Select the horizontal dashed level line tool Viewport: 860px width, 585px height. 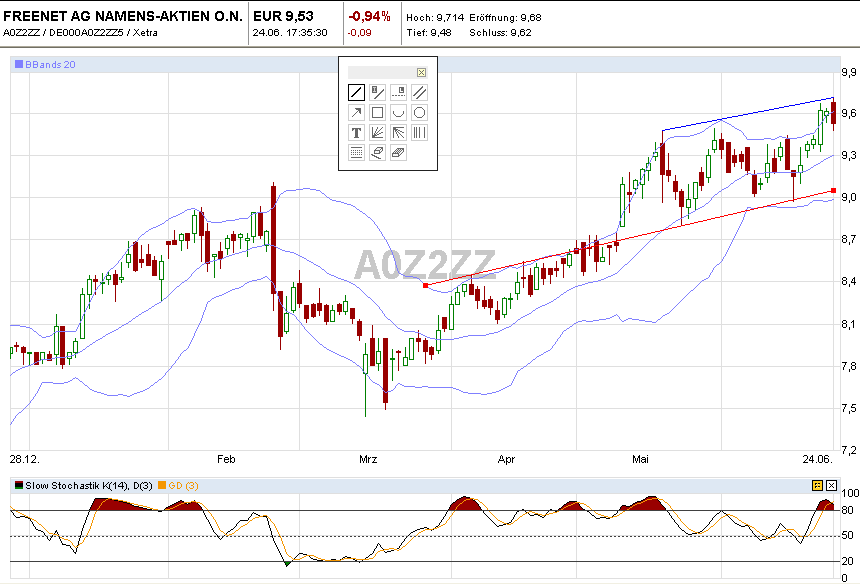click(x=398, y=92)
